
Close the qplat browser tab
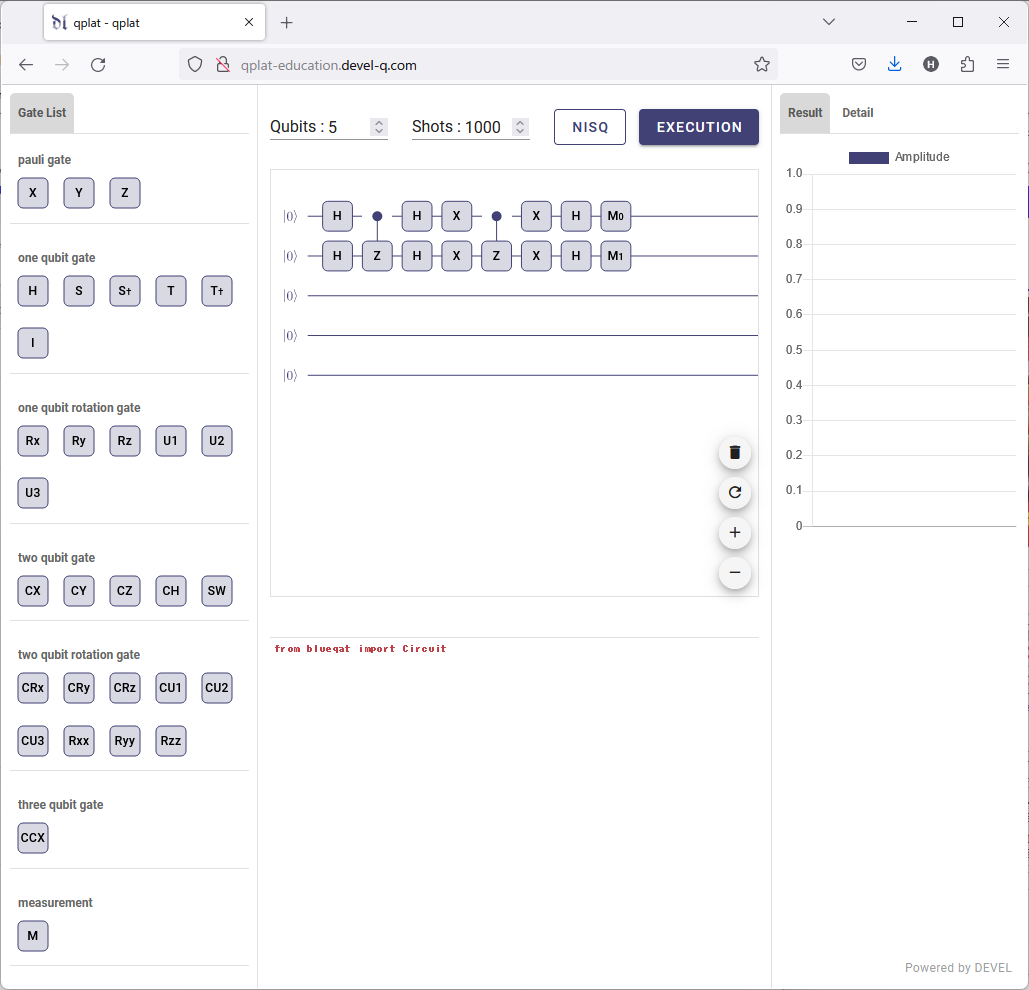(249, 22)
